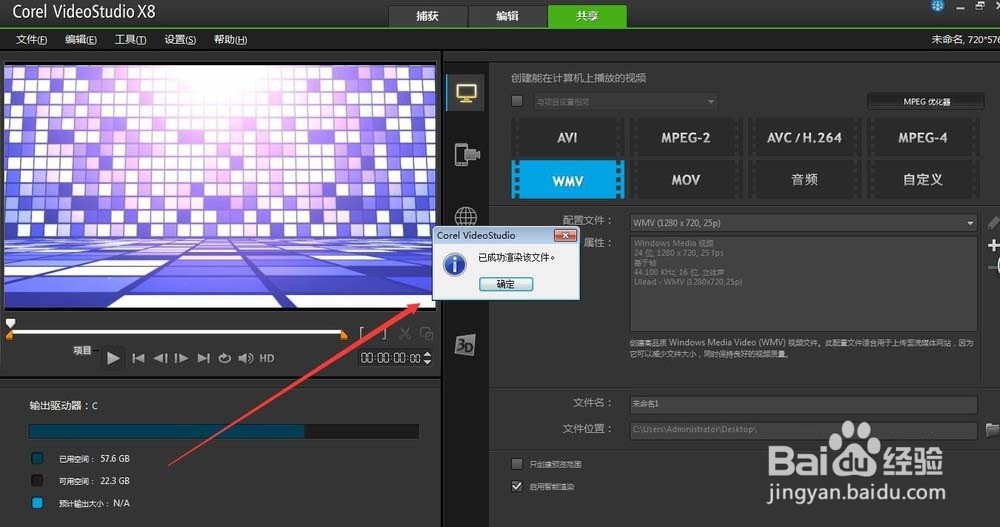Adjust the timecode stepper arrows
The image size is (1000, 527).
pyautogui.click(x=427, y=358)
